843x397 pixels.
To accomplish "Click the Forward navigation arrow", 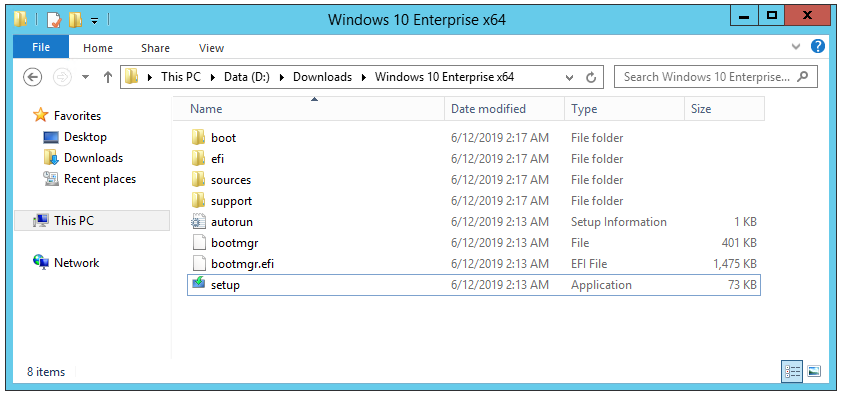I will point(63,77).
